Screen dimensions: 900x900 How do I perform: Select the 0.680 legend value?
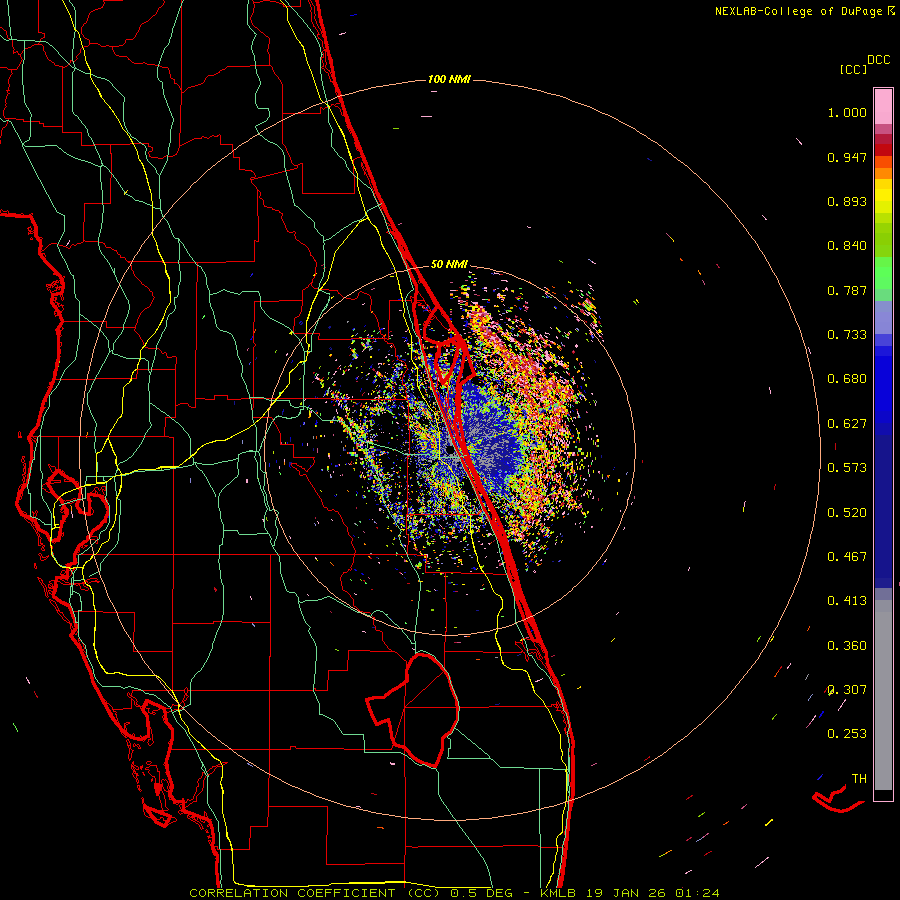pyautogui.click(x=847, y=379)
